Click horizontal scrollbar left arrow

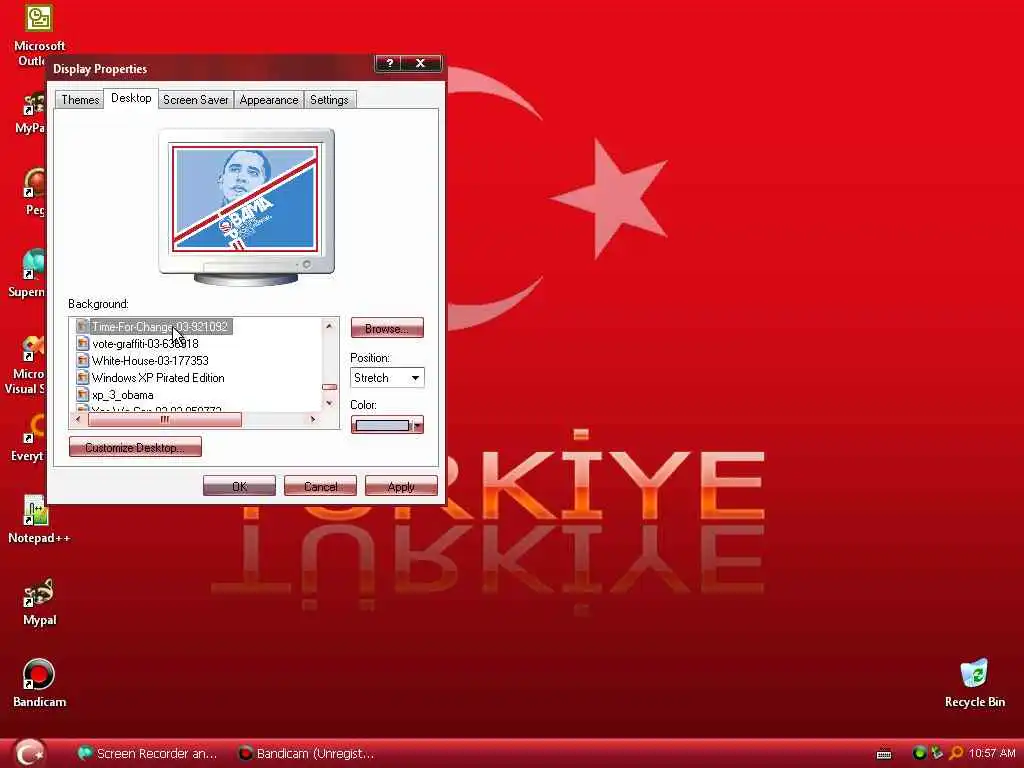tap(78, 419)
